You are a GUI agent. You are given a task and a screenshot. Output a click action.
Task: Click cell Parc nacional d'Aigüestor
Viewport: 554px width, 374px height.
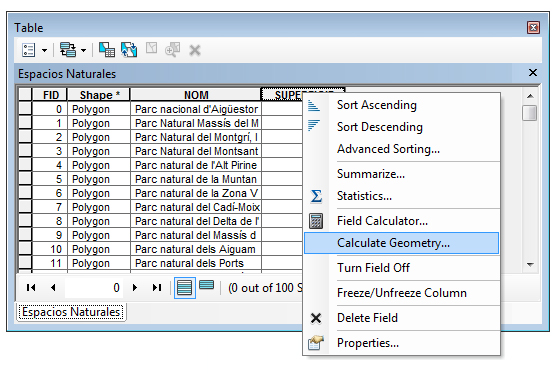pyautogui.click(x=196, y=109)
